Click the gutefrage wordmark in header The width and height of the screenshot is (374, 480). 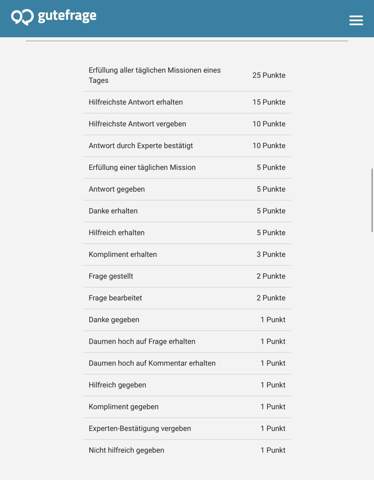[67, 16]
